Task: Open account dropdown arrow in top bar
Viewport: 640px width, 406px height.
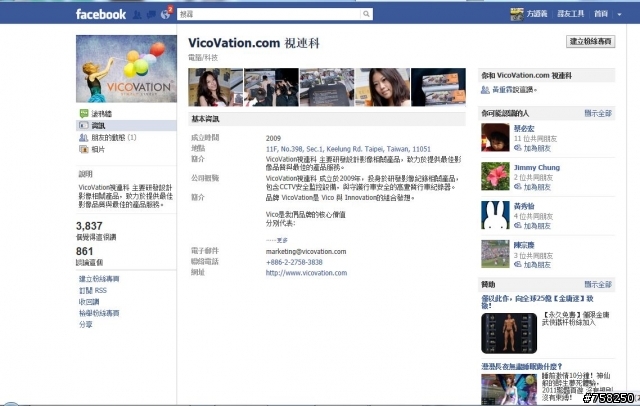Action: [x=619, y=14]
